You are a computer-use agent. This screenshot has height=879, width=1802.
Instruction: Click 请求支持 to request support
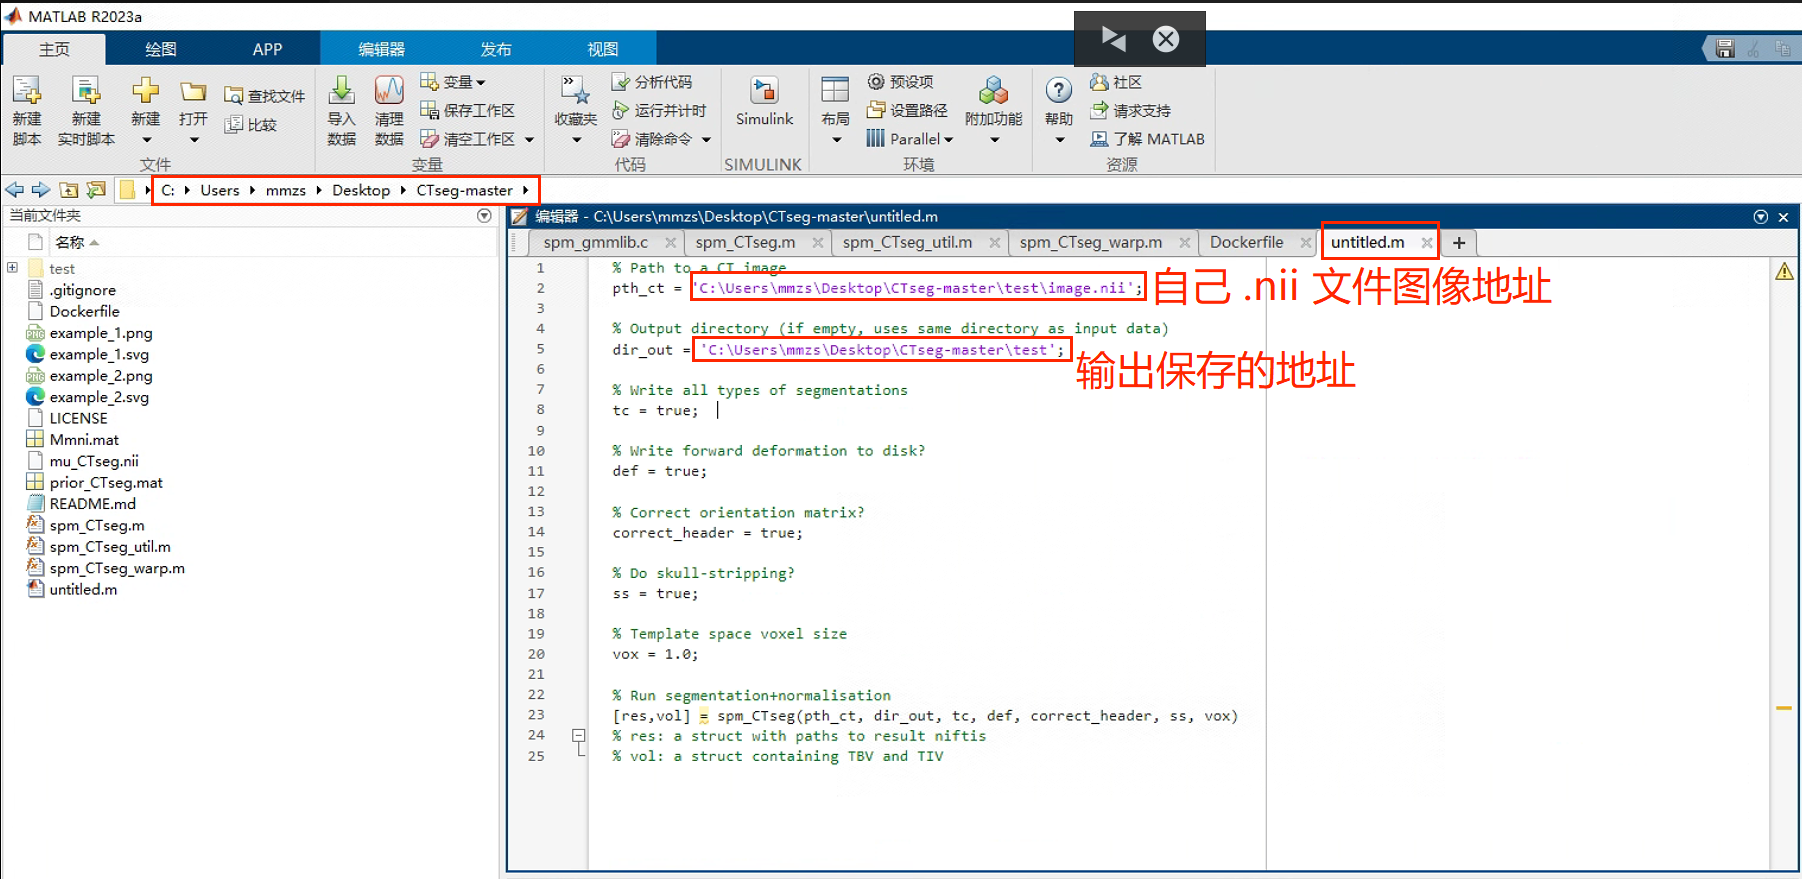tap(1131, 110)
